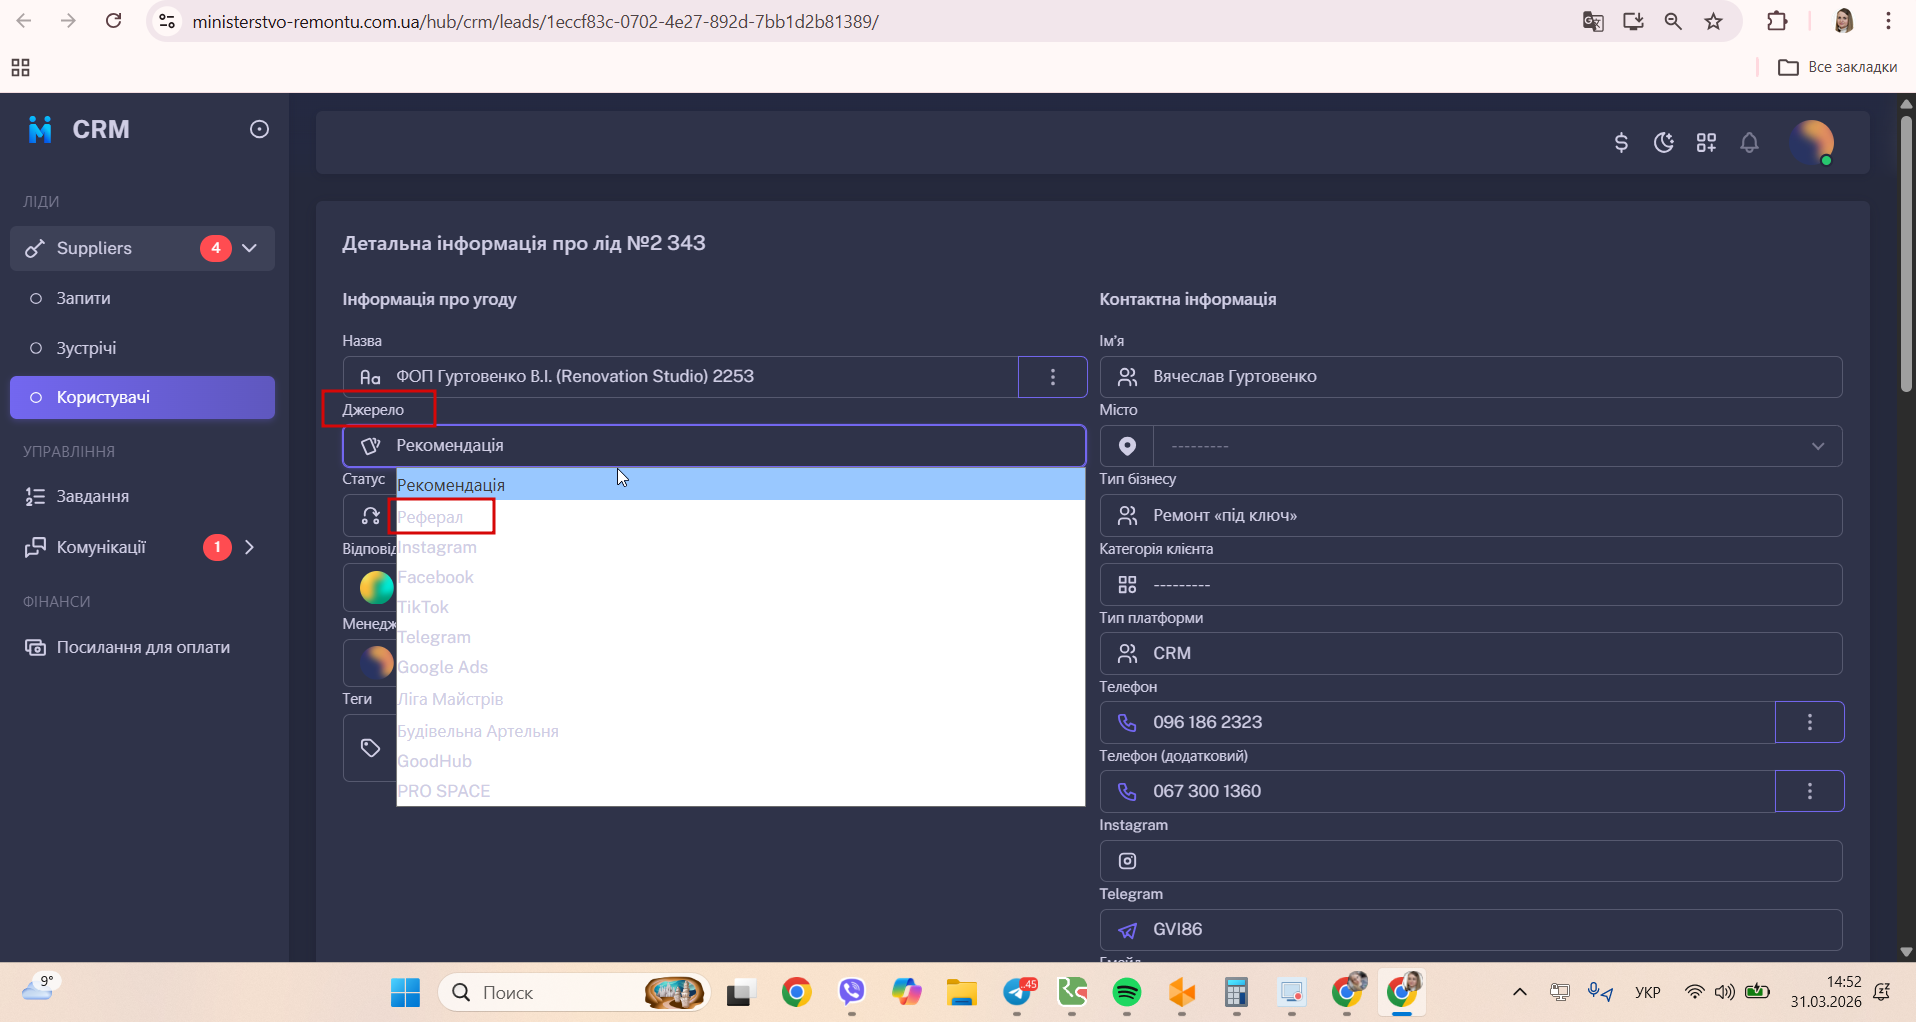
Task: Open the Chrome profile avatar in the toolbar
Action: pos(1844,21)
